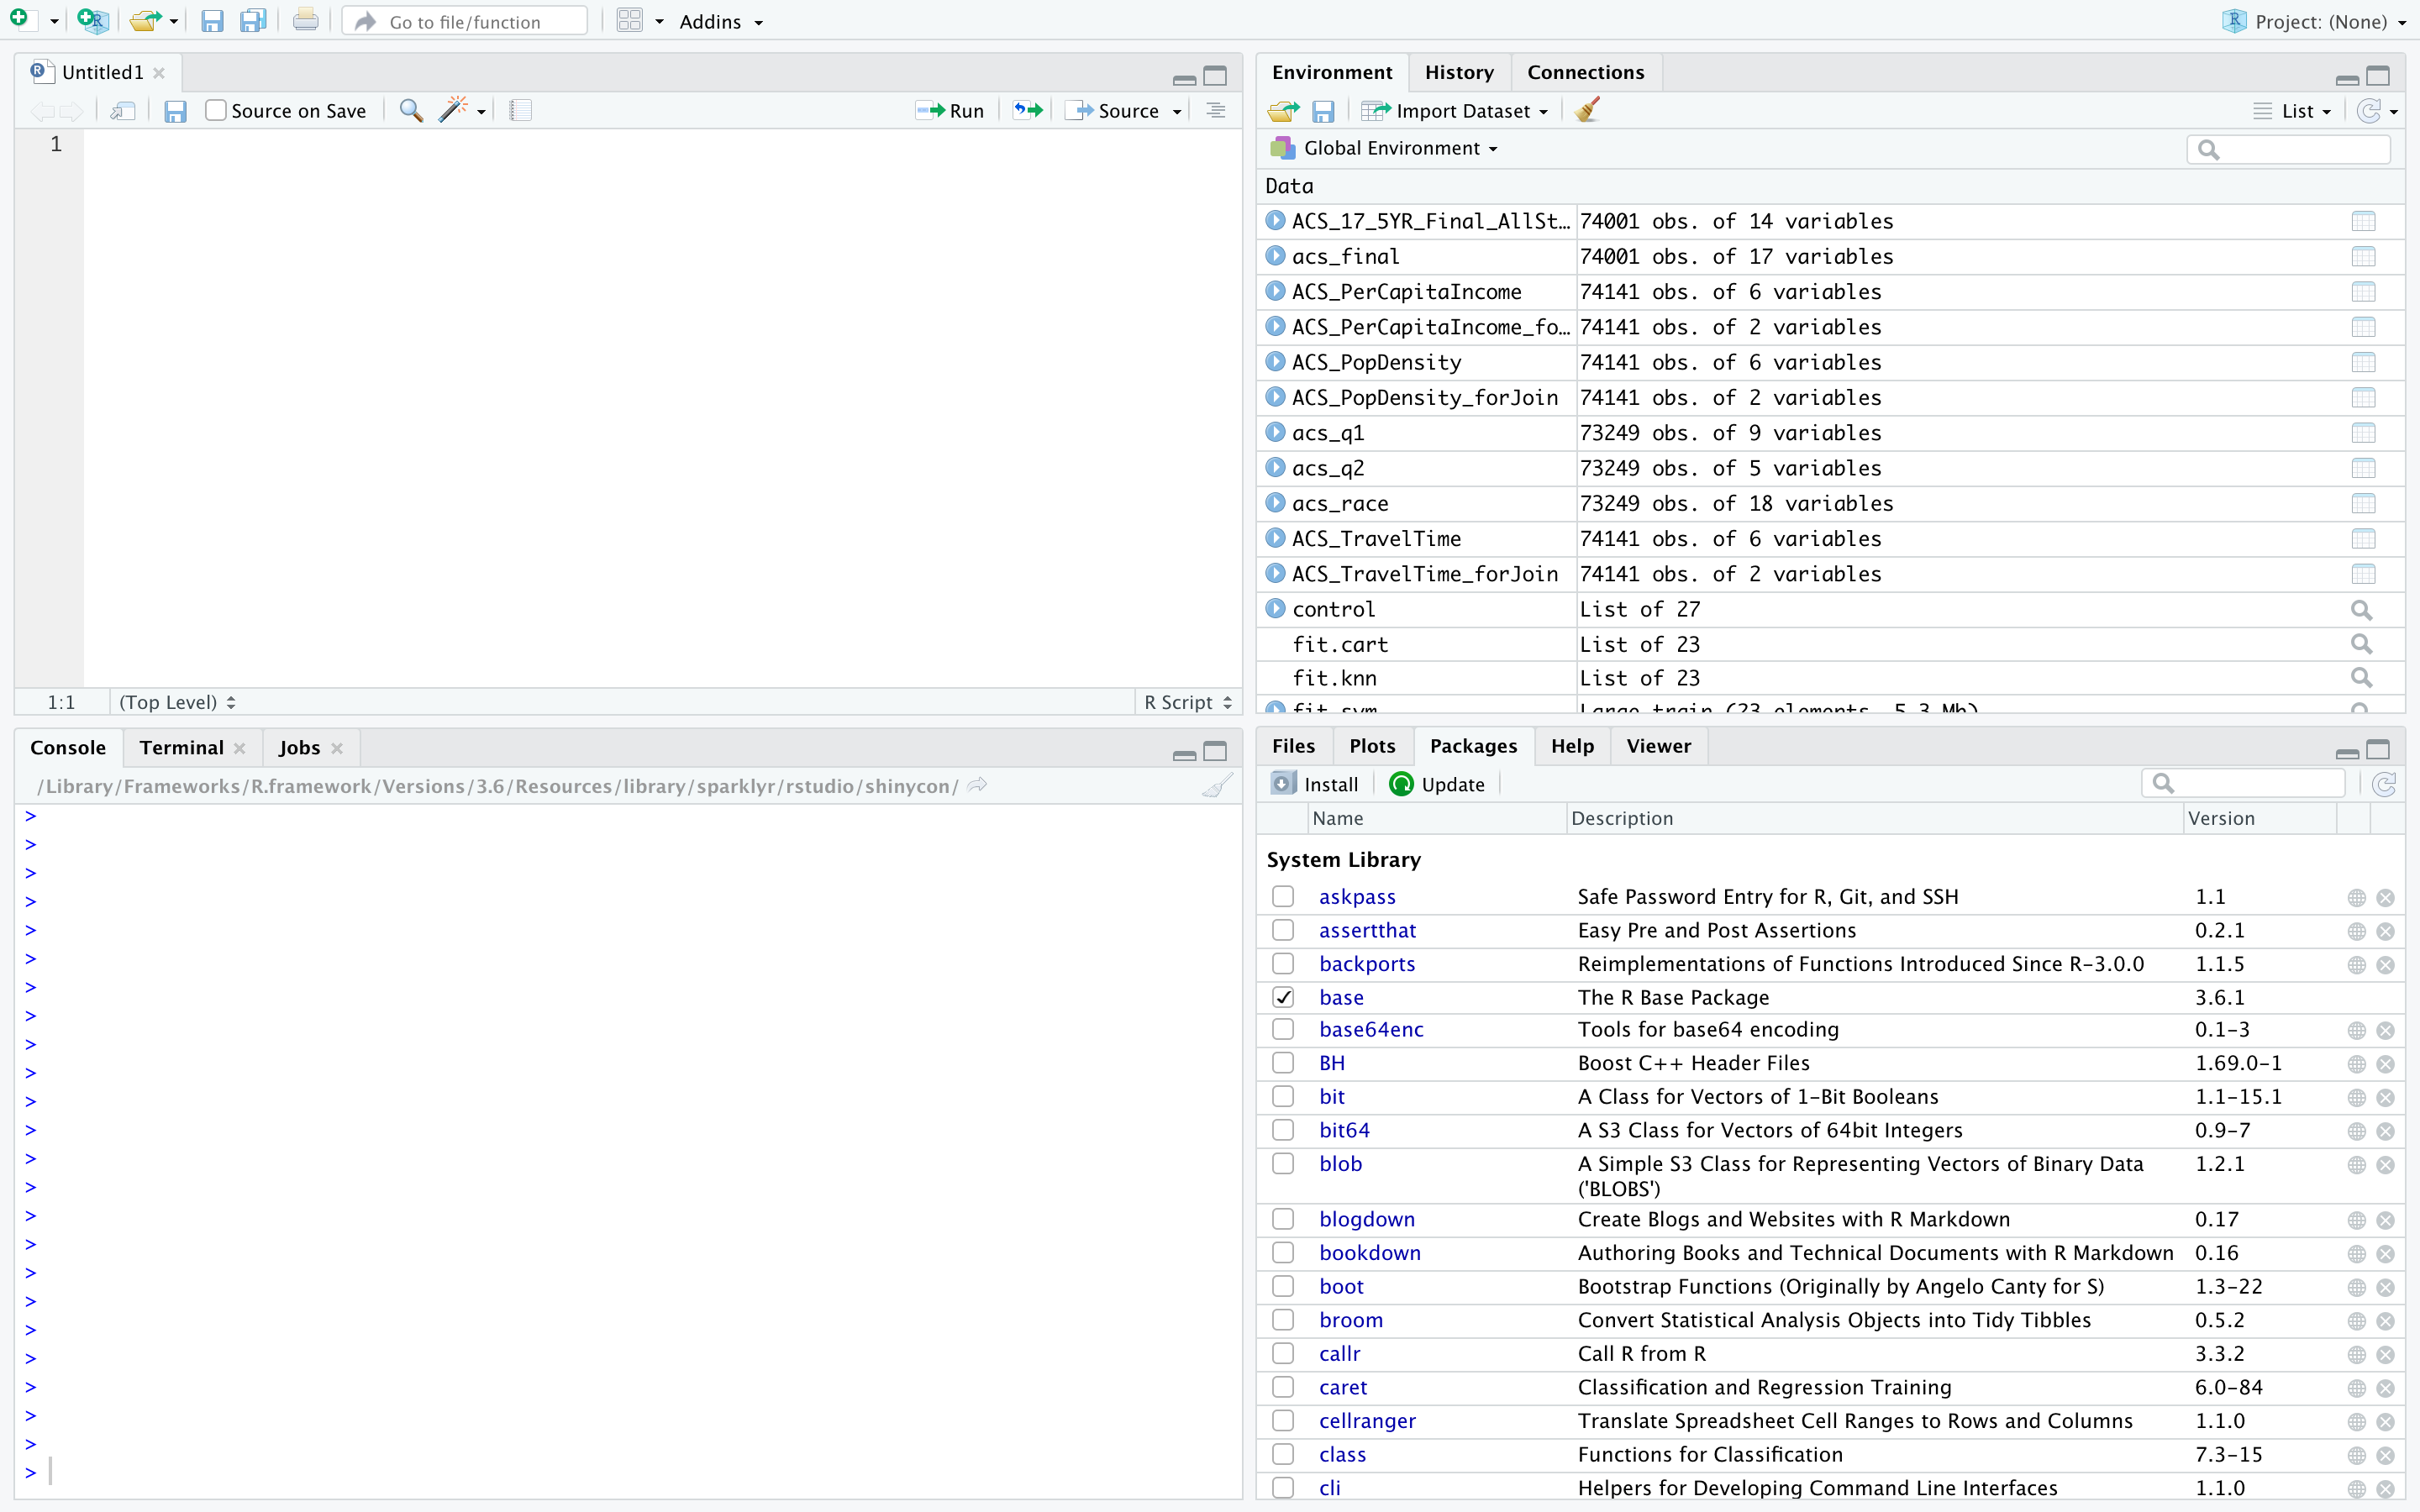Switch to the History tab
Image resolution: width=2420 pixels, height=1512 pixels.
[1459, 73]
